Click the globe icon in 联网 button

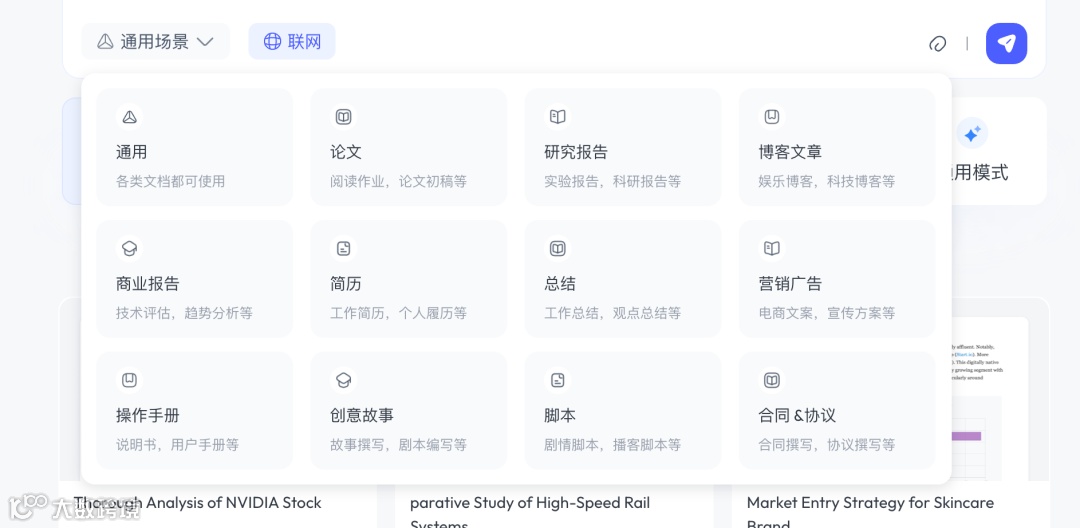coord(273,41)
